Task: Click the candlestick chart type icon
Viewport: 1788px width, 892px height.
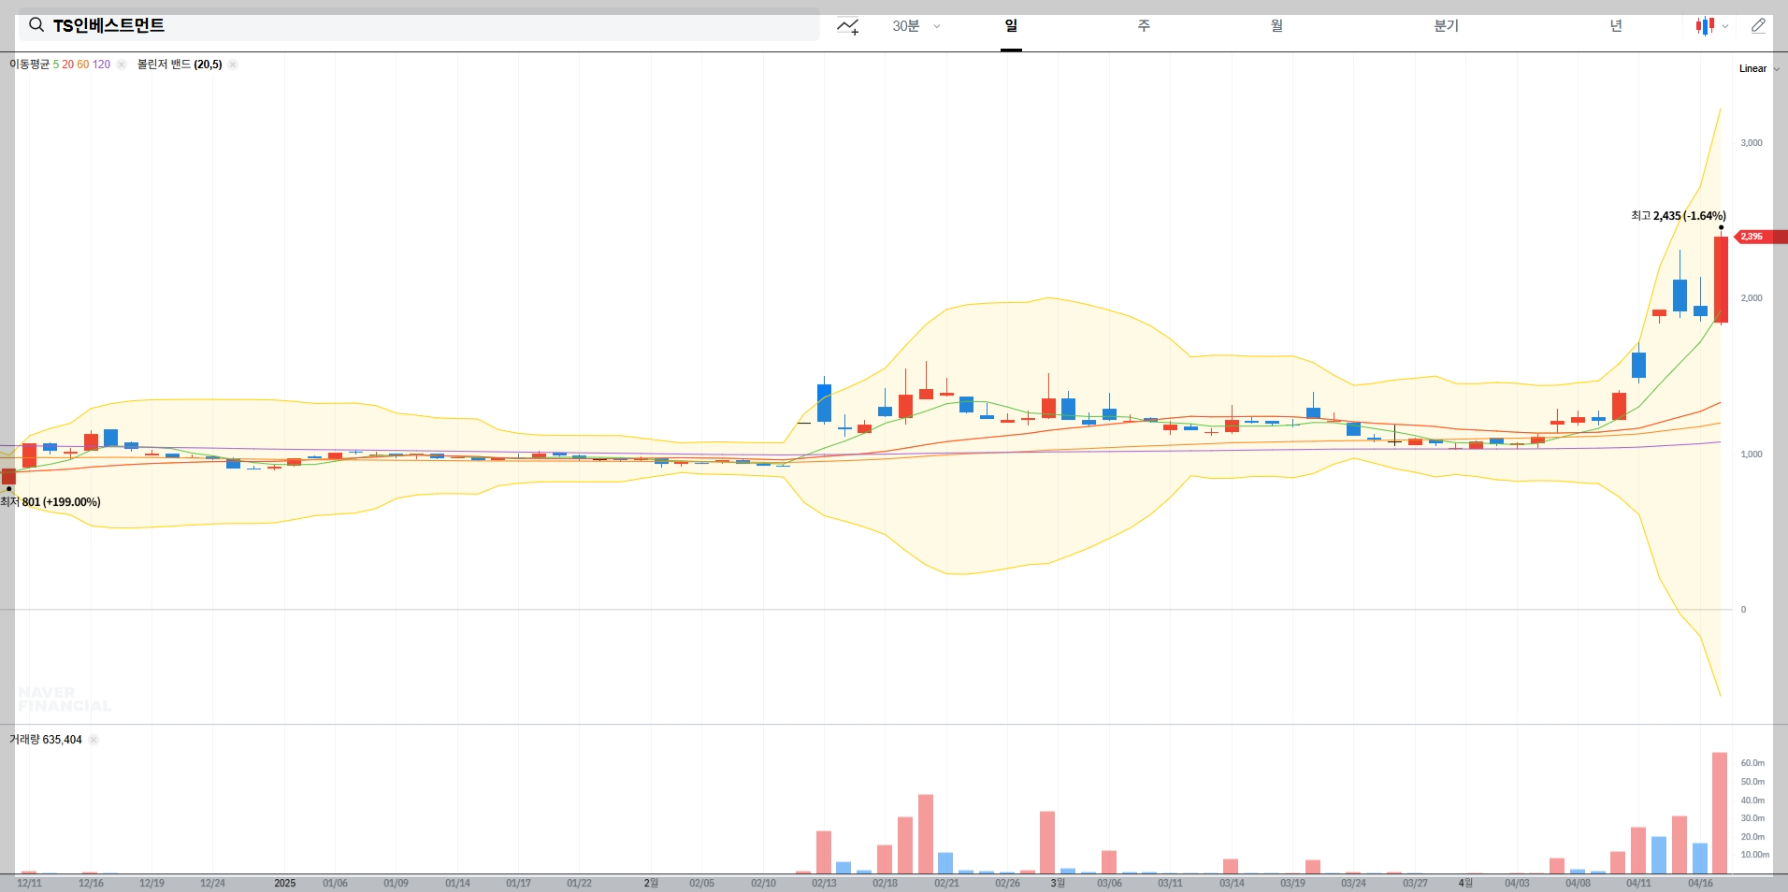Action: point(1705,26)
